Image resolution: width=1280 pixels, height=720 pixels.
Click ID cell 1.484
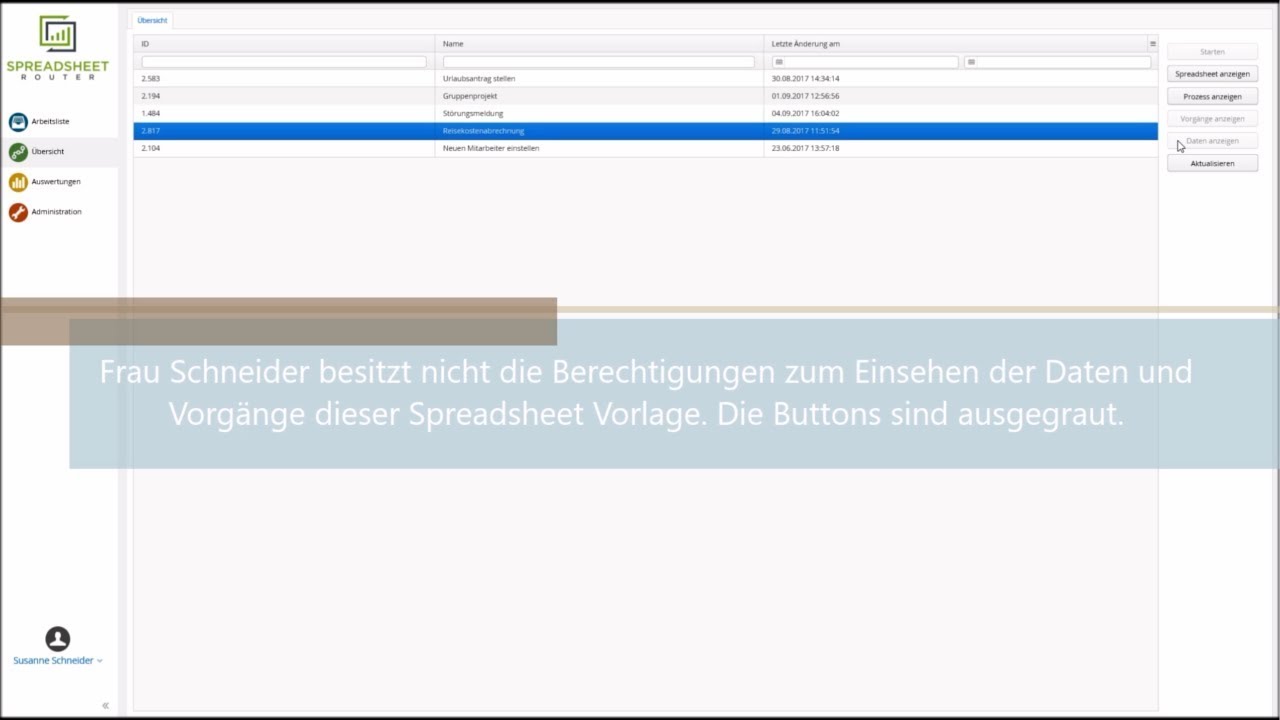coord(151,113)
